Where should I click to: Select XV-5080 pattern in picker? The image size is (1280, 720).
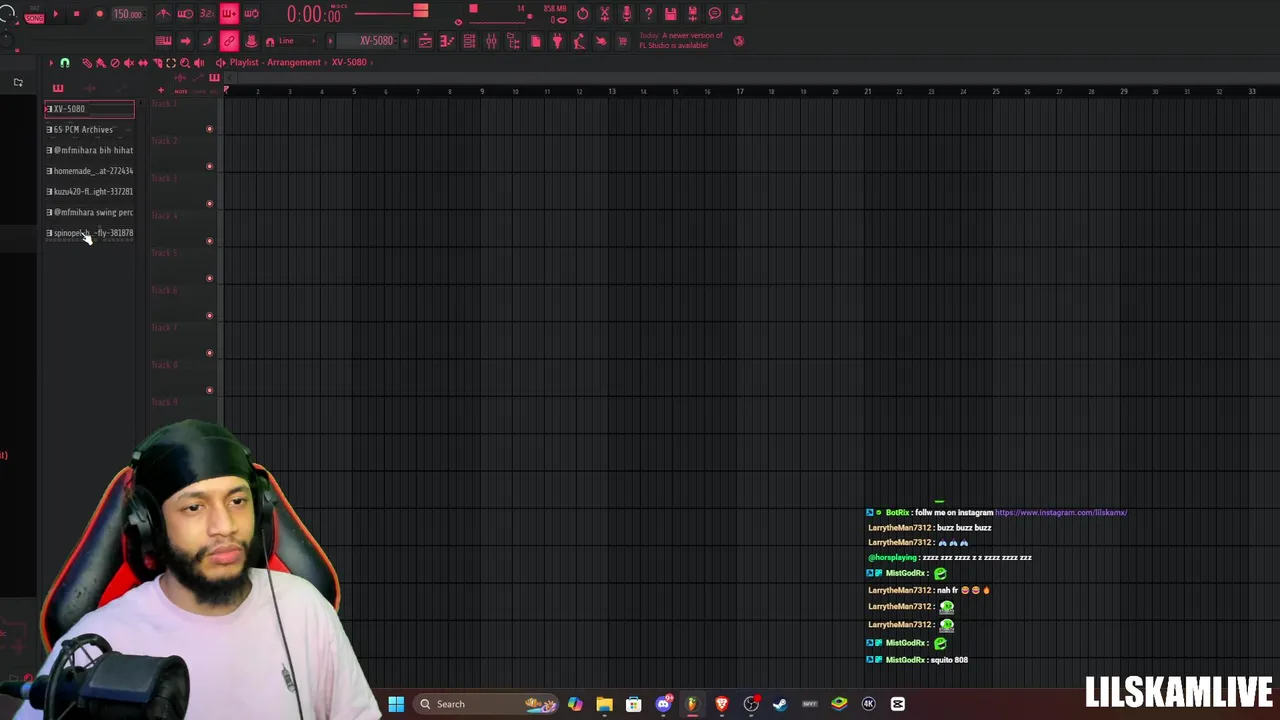pyautogui.click(x=89, y=109)
